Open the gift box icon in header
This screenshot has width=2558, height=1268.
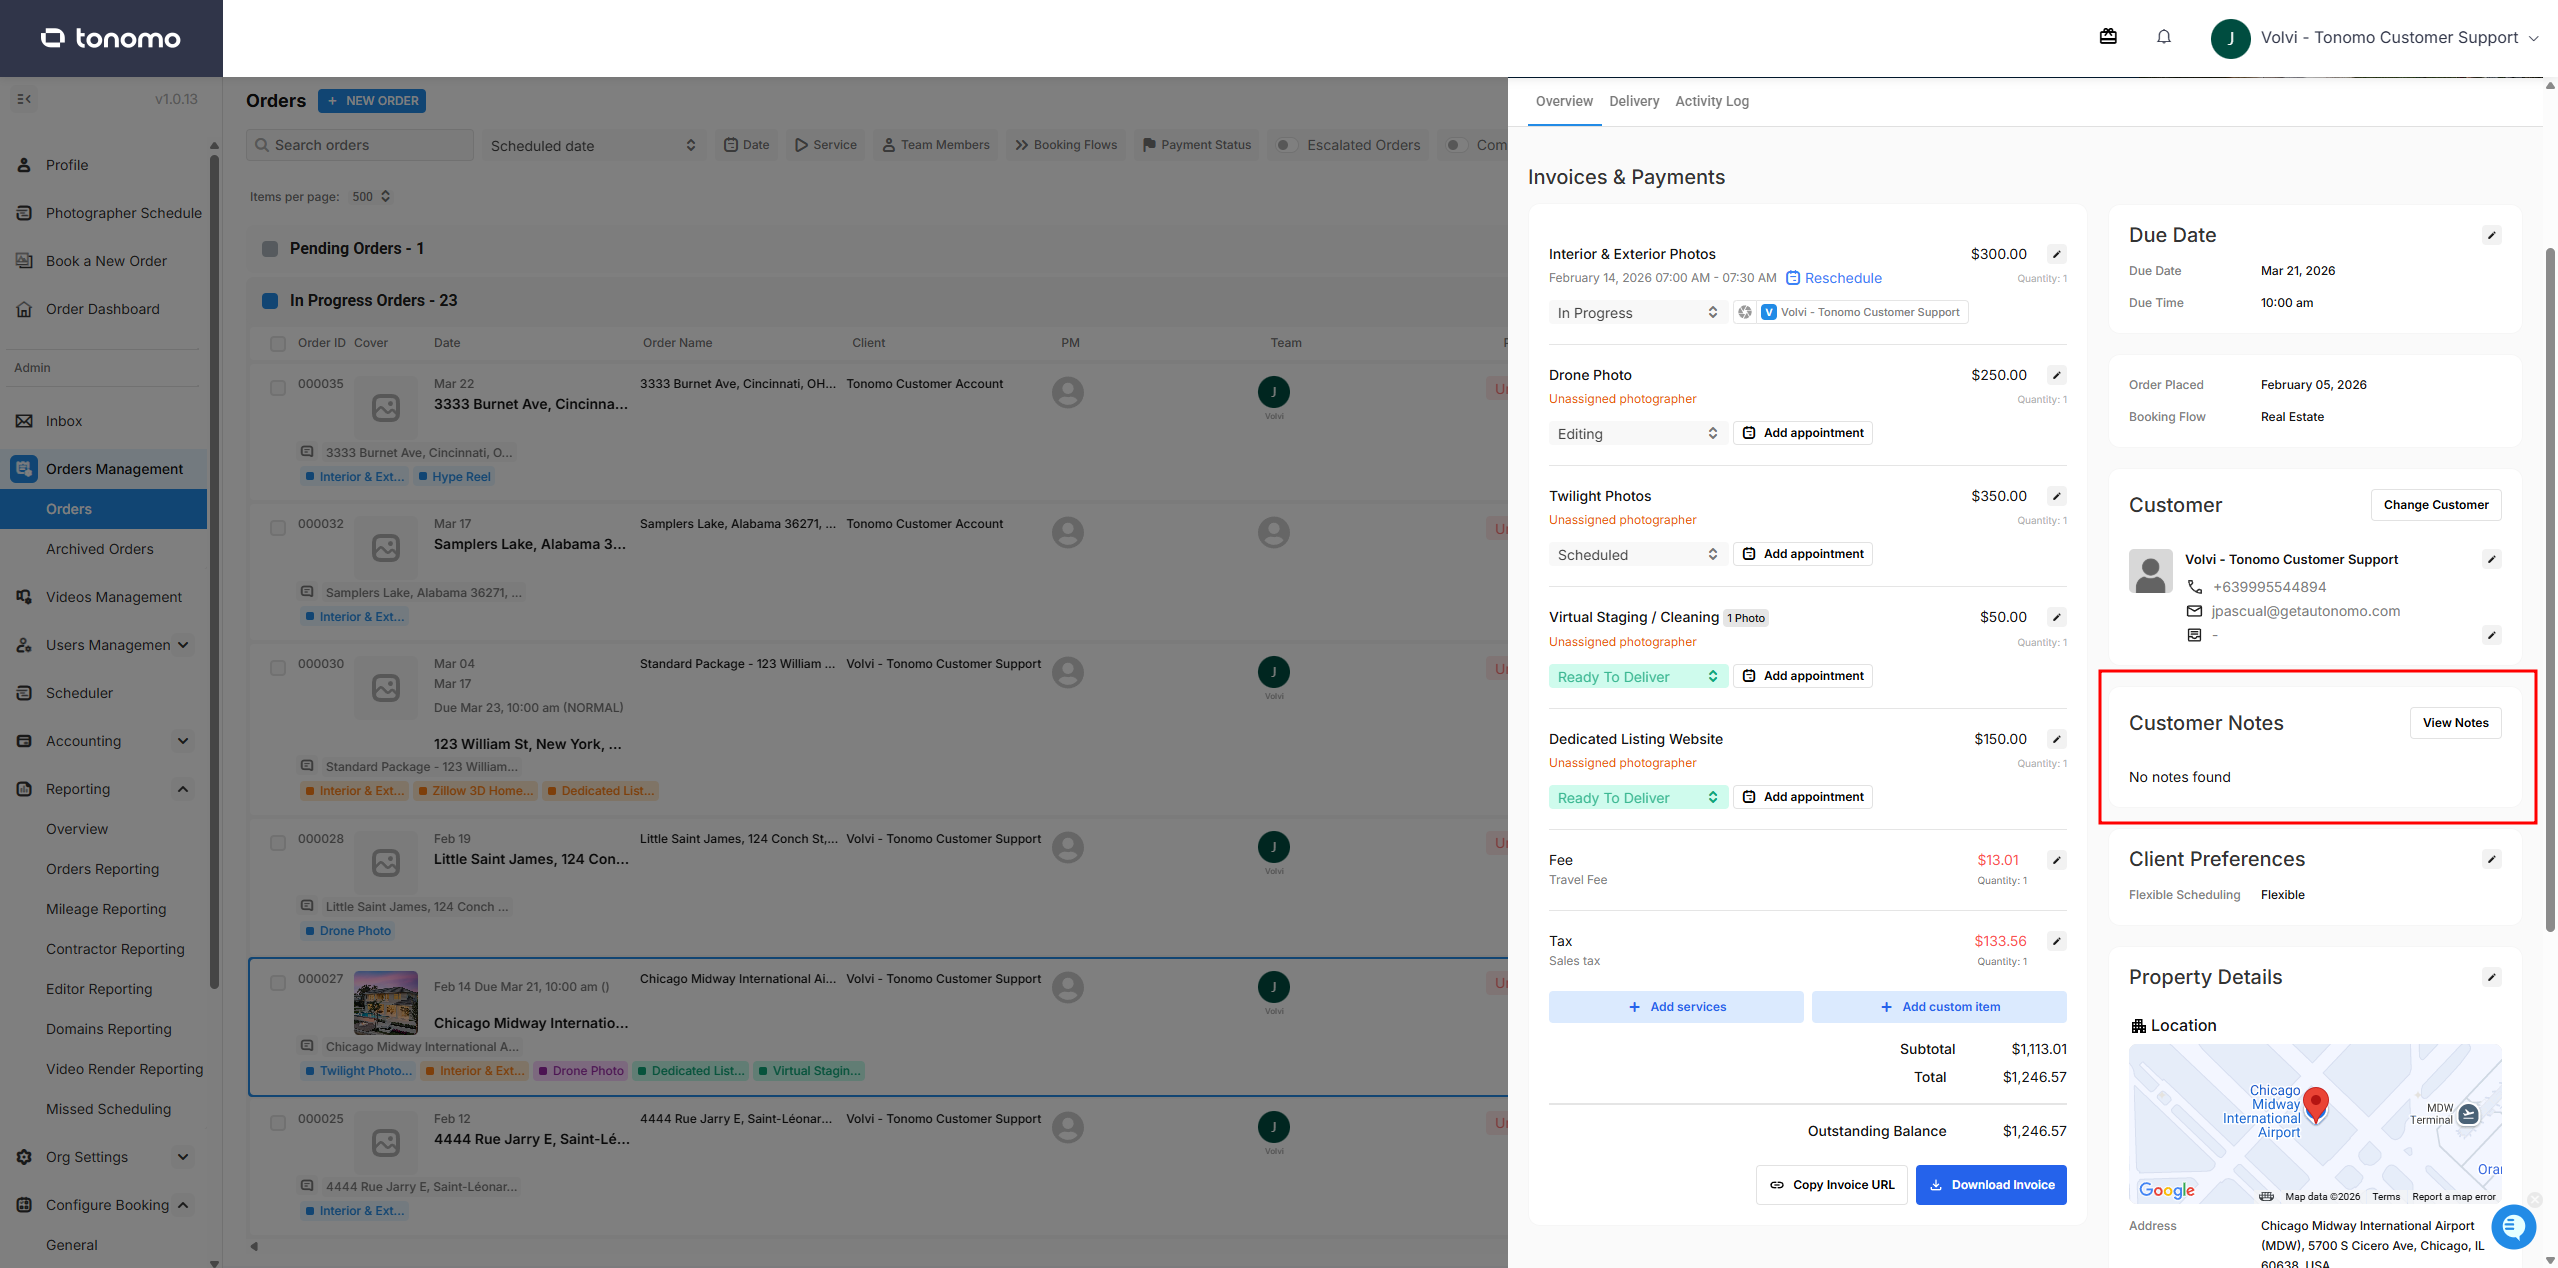pyautogui.click(x=2108, y=37)
